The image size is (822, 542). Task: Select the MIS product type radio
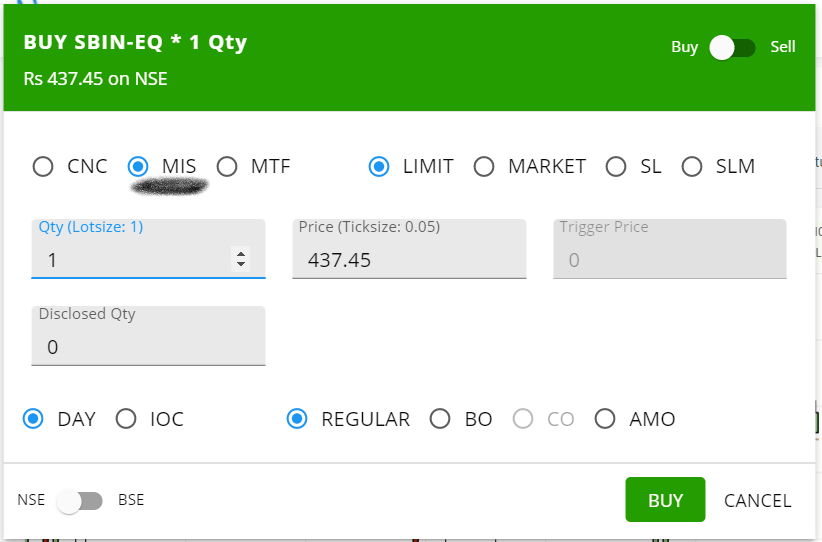pyautogui.click(x=138, y=167)
